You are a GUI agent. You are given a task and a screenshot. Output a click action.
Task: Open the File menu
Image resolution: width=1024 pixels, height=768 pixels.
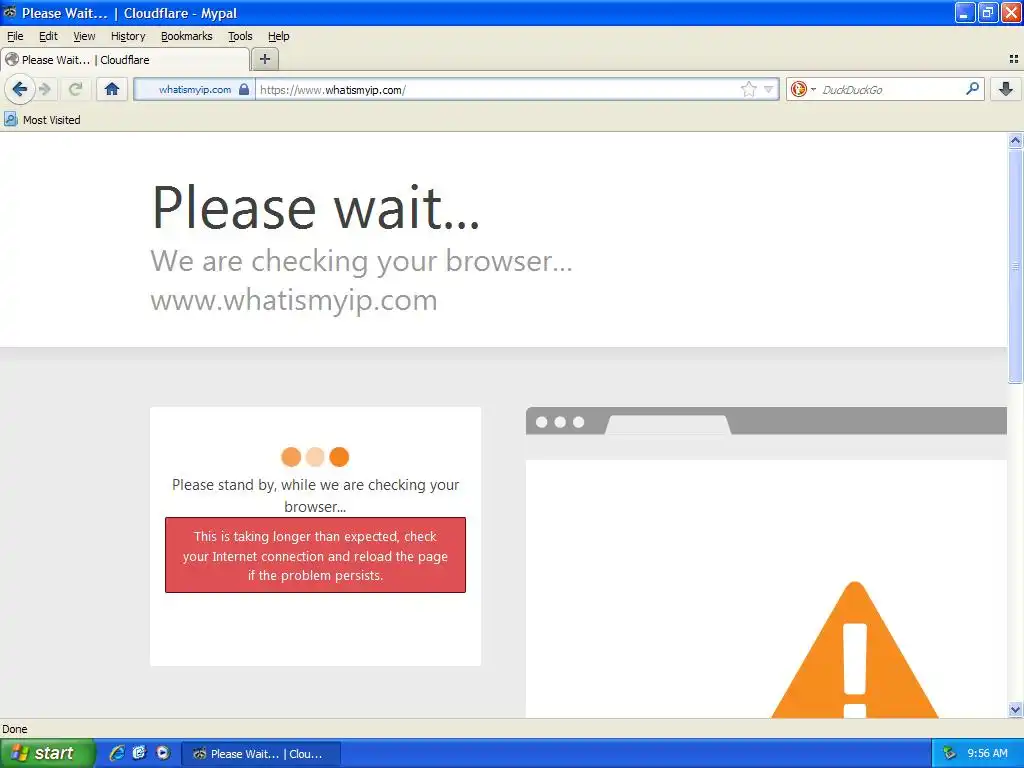point(15,37)
